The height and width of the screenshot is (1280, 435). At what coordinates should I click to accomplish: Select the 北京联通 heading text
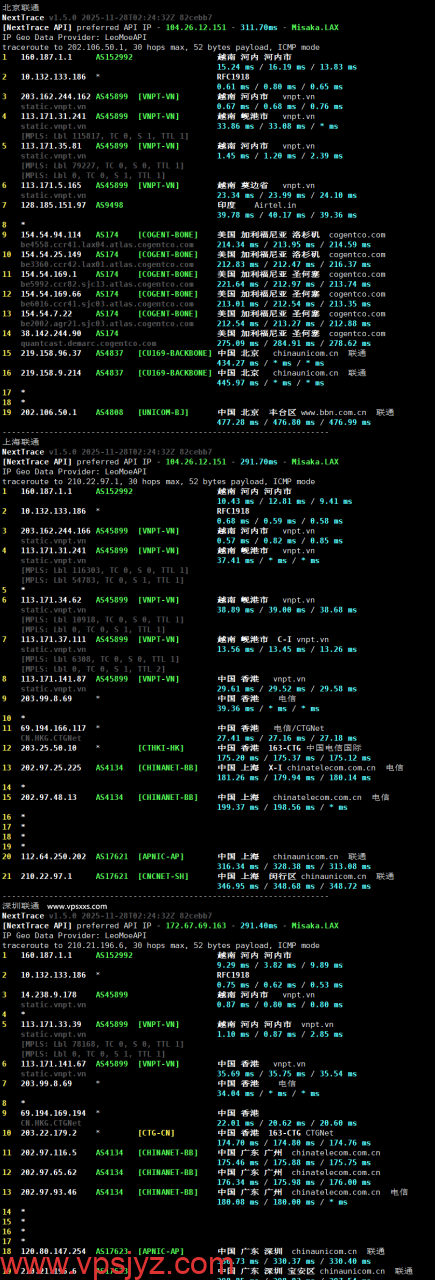coord(21,6)
